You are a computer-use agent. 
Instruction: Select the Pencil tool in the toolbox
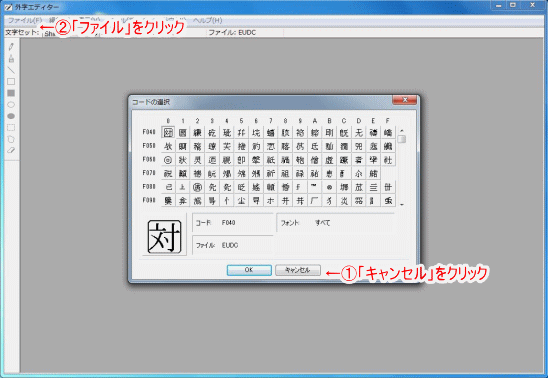(x=11, y=46)
